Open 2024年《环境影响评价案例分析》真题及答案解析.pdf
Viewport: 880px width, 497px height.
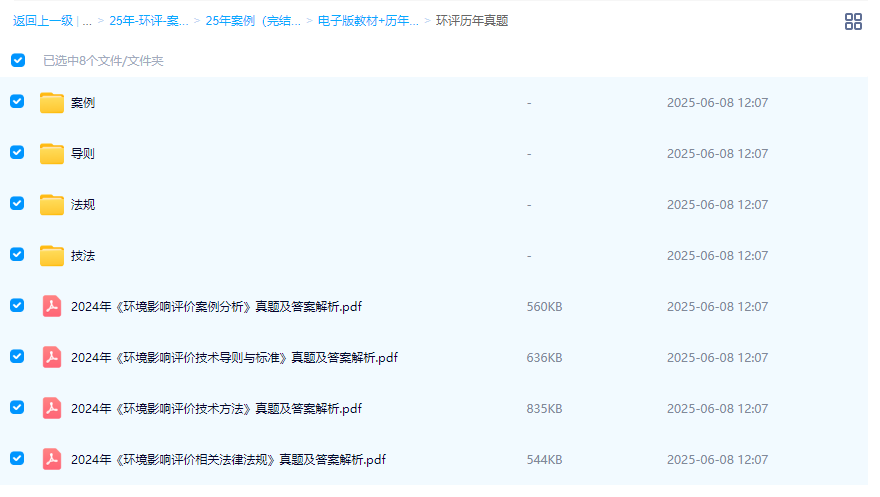[x=217, y=307]
